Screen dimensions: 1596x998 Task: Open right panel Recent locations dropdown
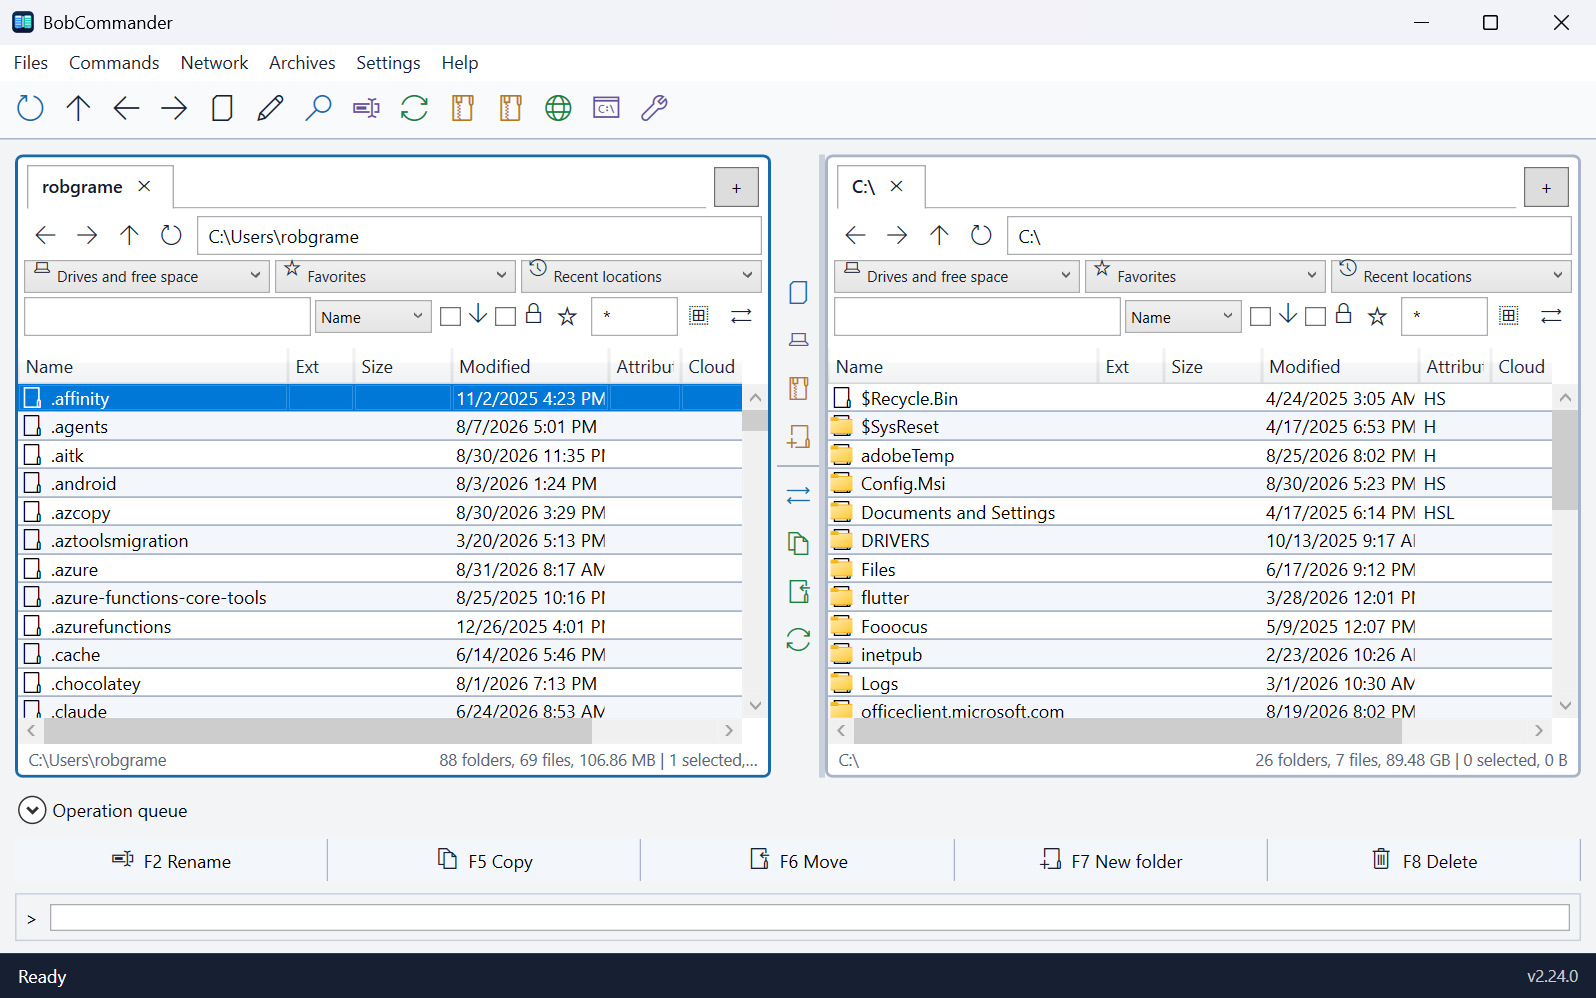tap(1451, 276)
